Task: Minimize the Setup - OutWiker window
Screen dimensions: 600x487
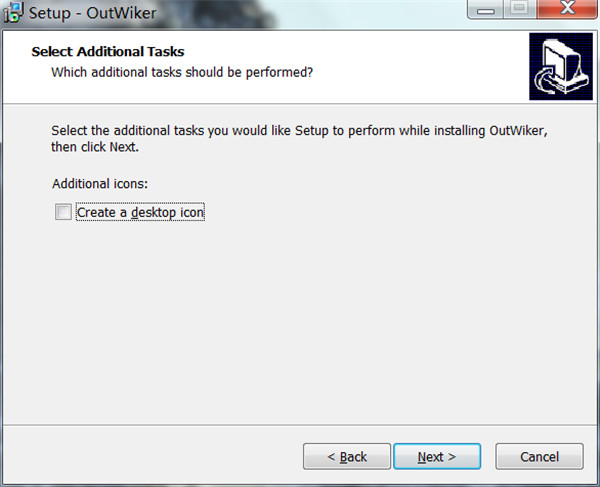Action: click(486, 9)
